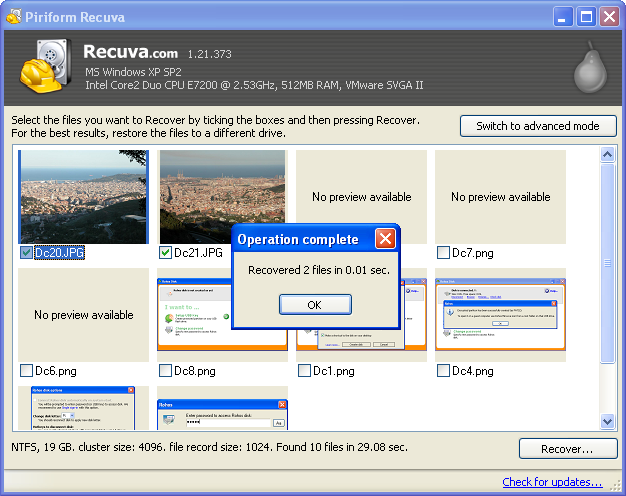Click the Recuva title bar icon
The height and width of the screenshot is (496, 626).
(x=14, y=17)
